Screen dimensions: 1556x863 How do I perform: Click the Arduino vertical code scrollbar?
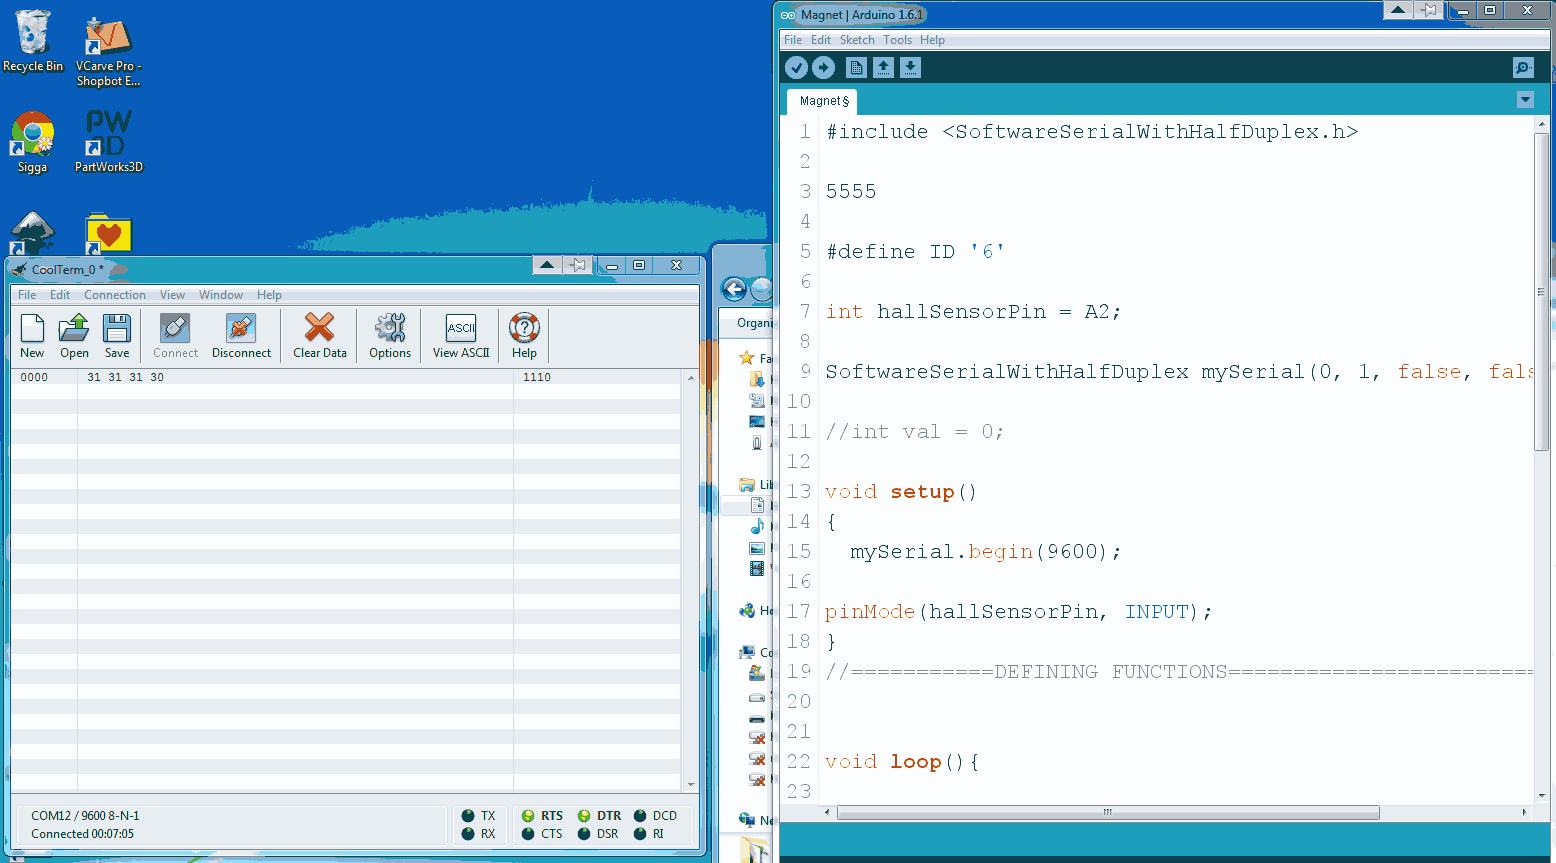1541,292
